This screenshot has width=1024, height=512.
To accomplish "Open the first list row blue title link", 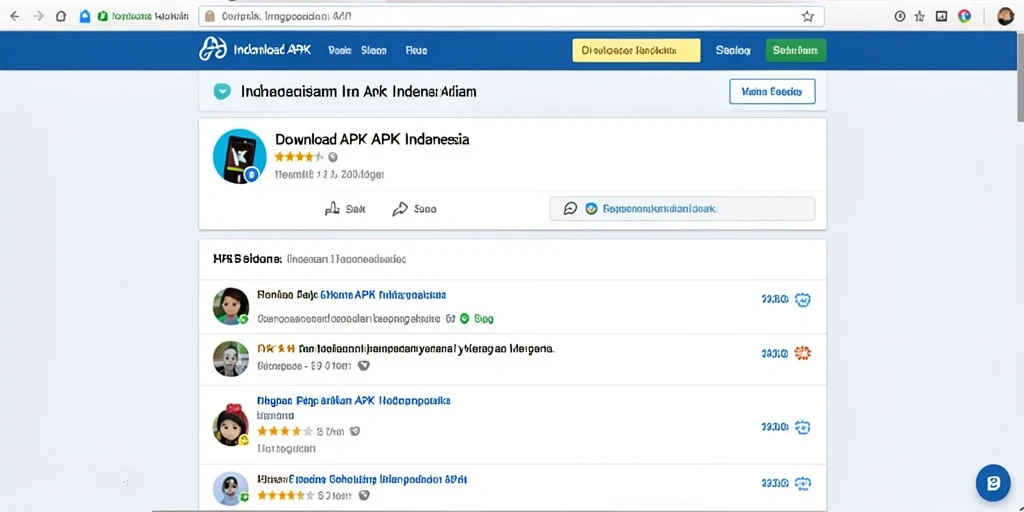I will pos(383,295).
